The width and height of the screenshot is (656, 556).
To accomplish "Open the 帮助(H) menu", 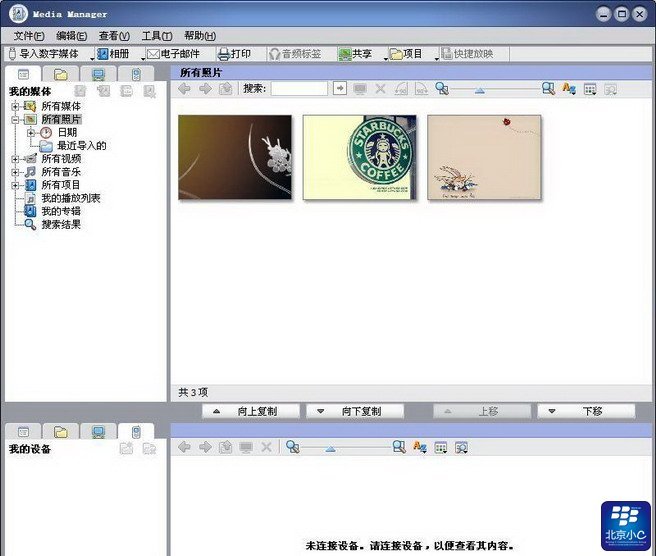I will coord(200,36).
